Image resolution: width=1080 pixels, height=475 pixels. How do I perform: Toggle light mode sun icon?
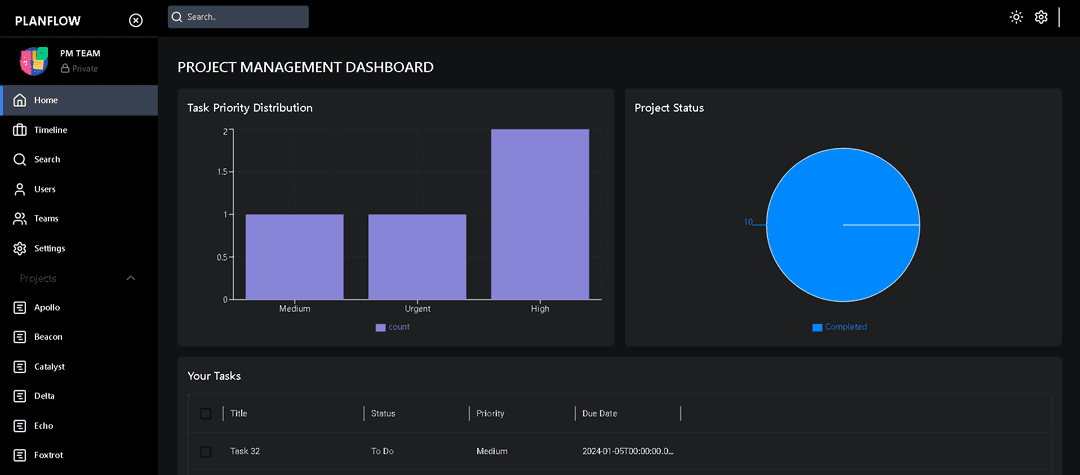tap(1016, 17)
